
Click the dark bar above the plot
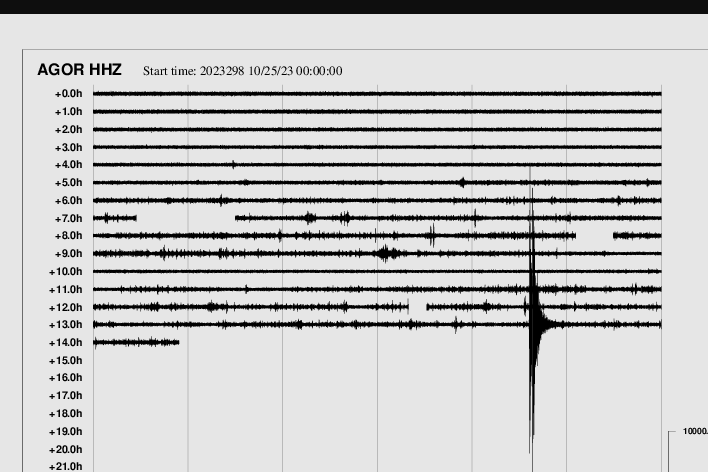tap(354, 6)
